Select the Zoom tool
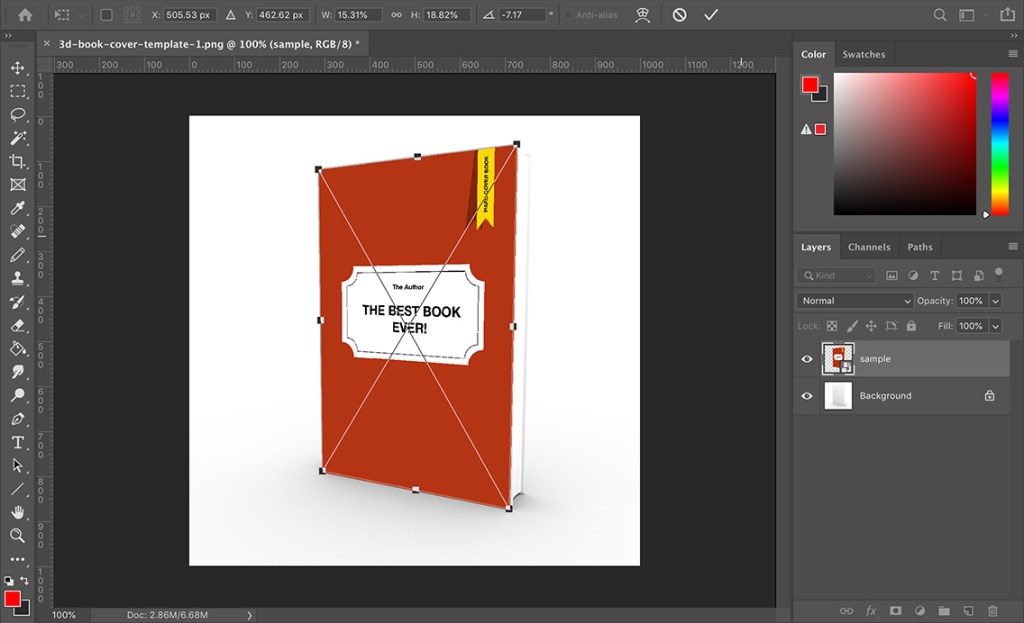 point(15,535)
